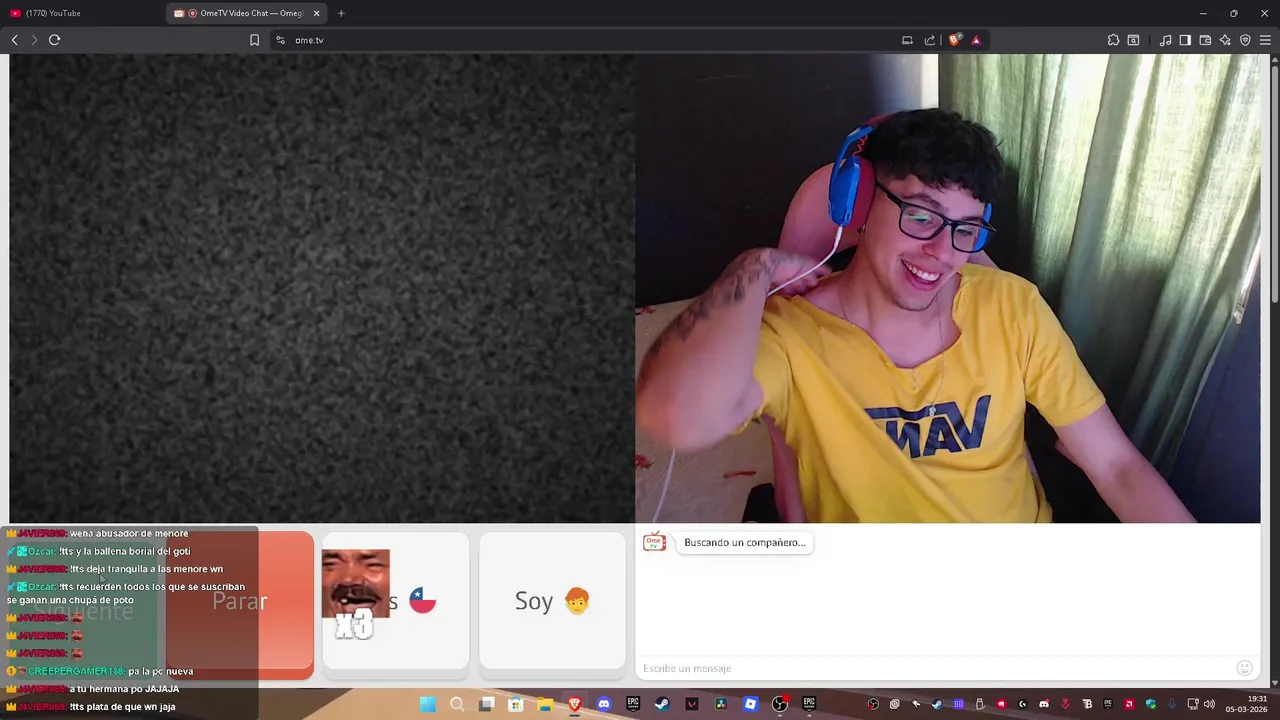Open Roblox from the taskbar
Screen dimensions: 1280x720
click(751, 704)
